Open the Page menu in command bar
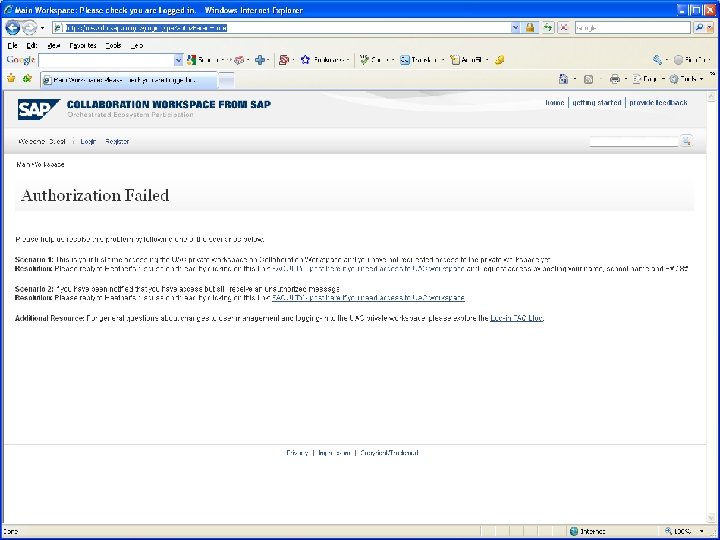 coord(648,79)
